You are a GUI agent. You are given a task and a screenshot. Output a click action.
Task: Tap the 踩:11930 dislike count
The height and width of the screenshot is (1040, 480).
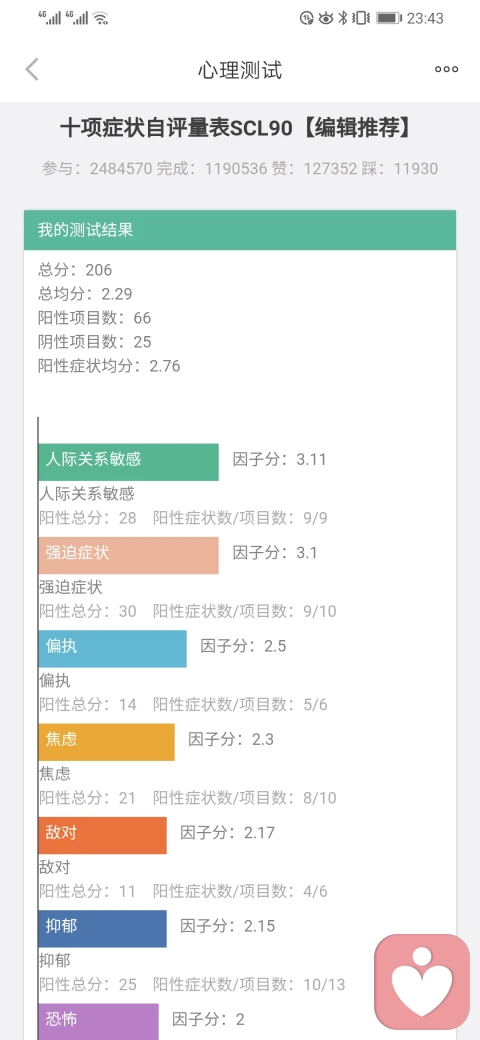point(400,168)
